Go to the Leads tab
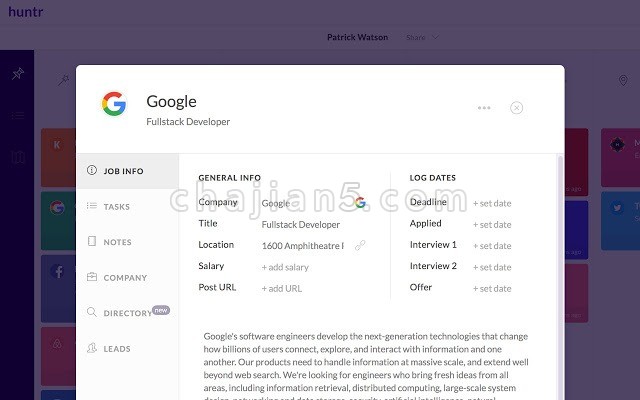 116,349
